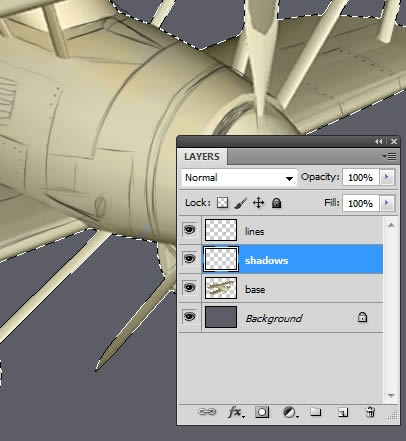This screenshot has height=441, width=406.
Task: Add a layer mask
Action: click(262, 412)
